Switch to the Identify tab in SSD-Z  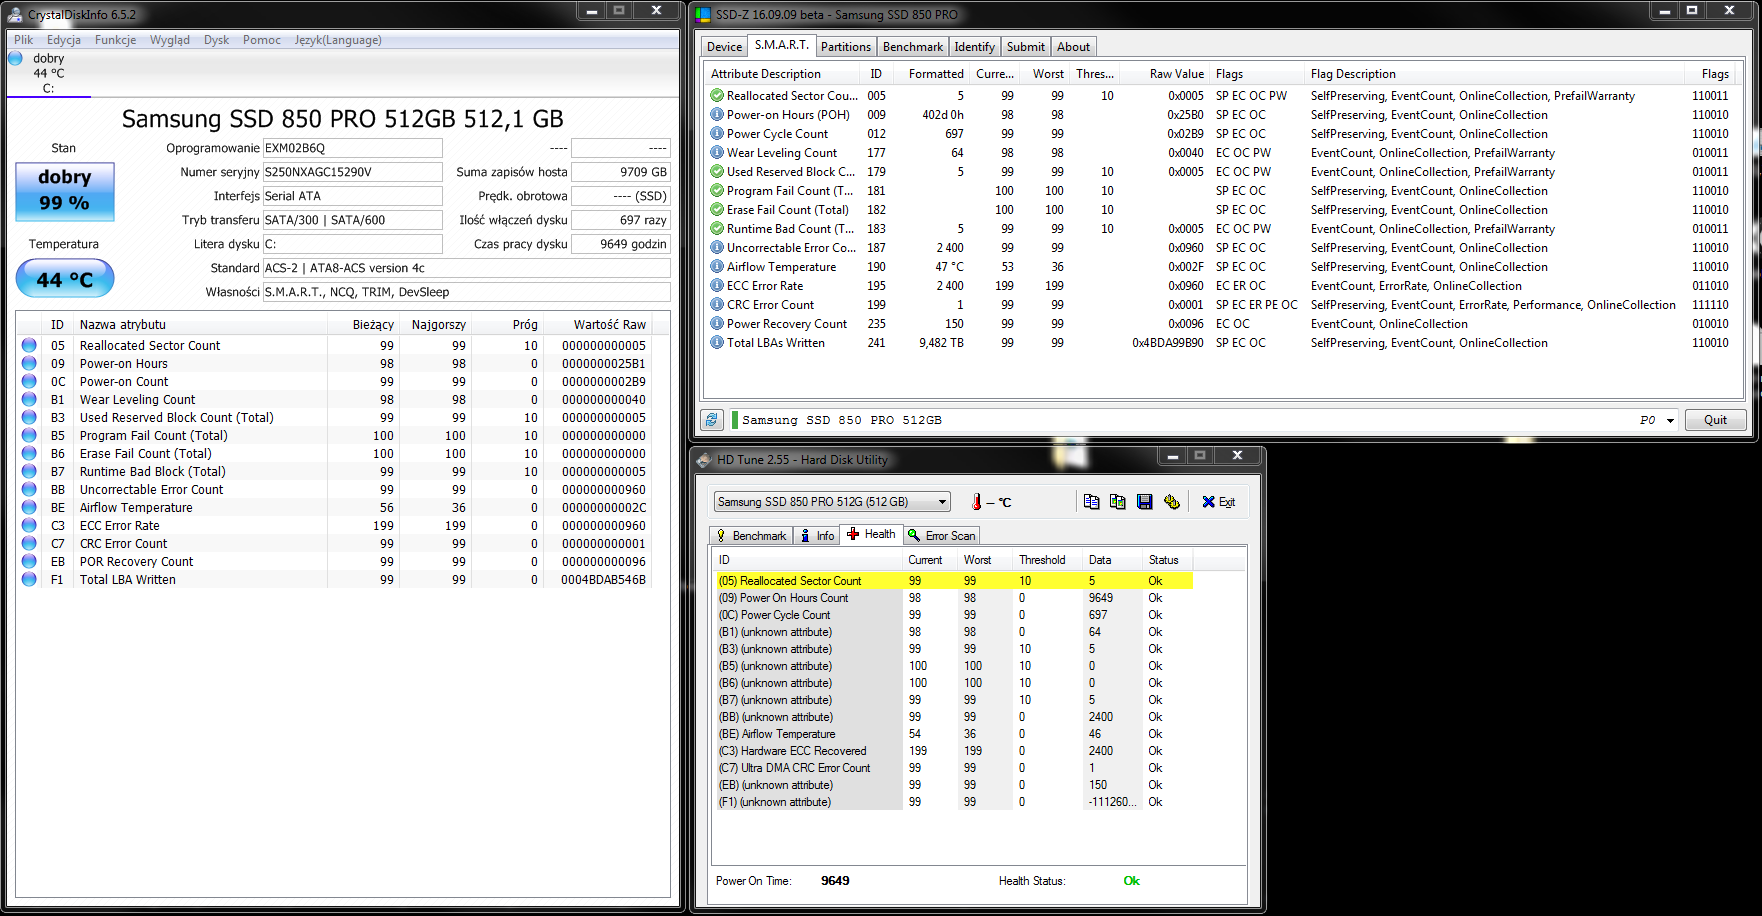(975, 47)
